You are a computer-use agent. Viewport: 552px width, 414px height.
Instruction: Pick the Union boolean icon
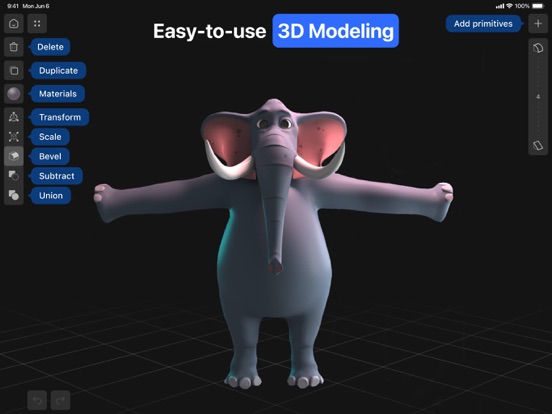coord(14,195)
